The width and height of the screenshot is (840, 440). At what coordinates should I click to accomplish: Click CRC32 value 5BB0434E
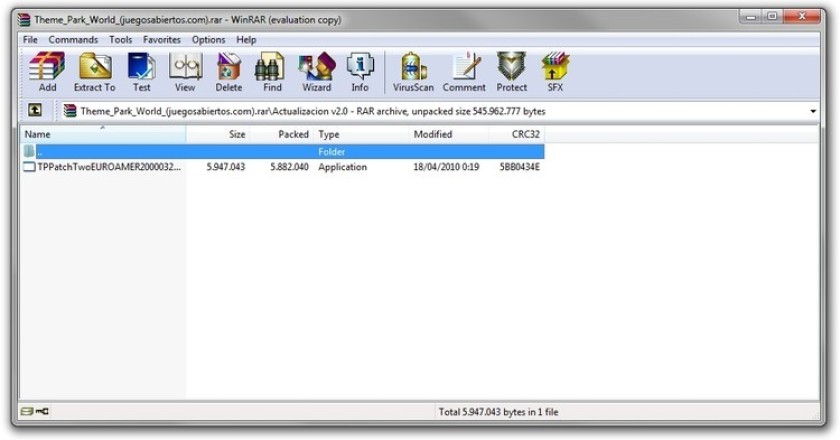pos(520,167)
